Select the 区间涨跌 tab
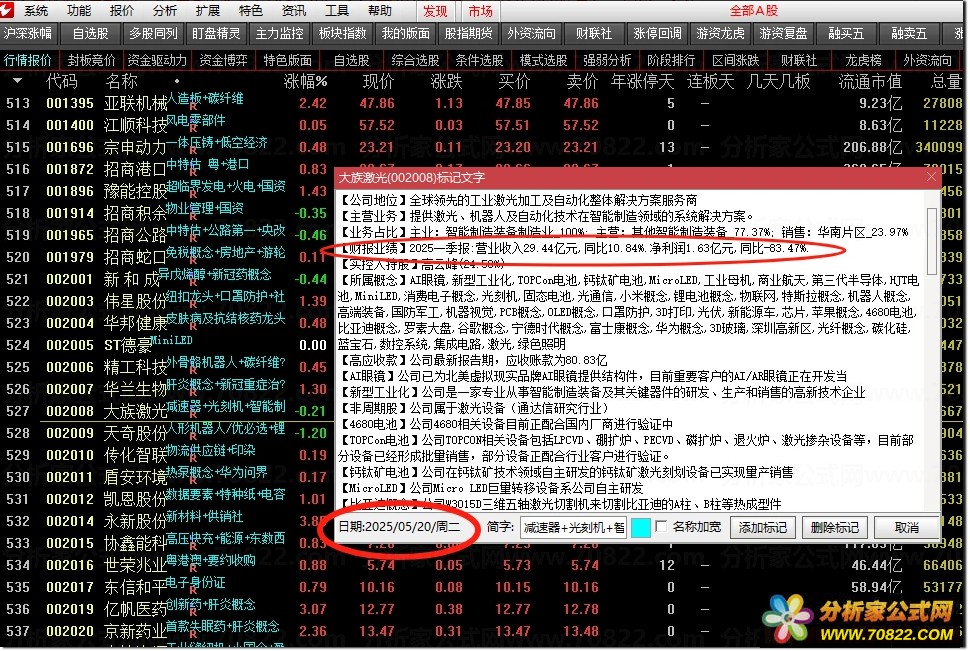This screenshot has width=970, height=651. click(x=736, y=60)
